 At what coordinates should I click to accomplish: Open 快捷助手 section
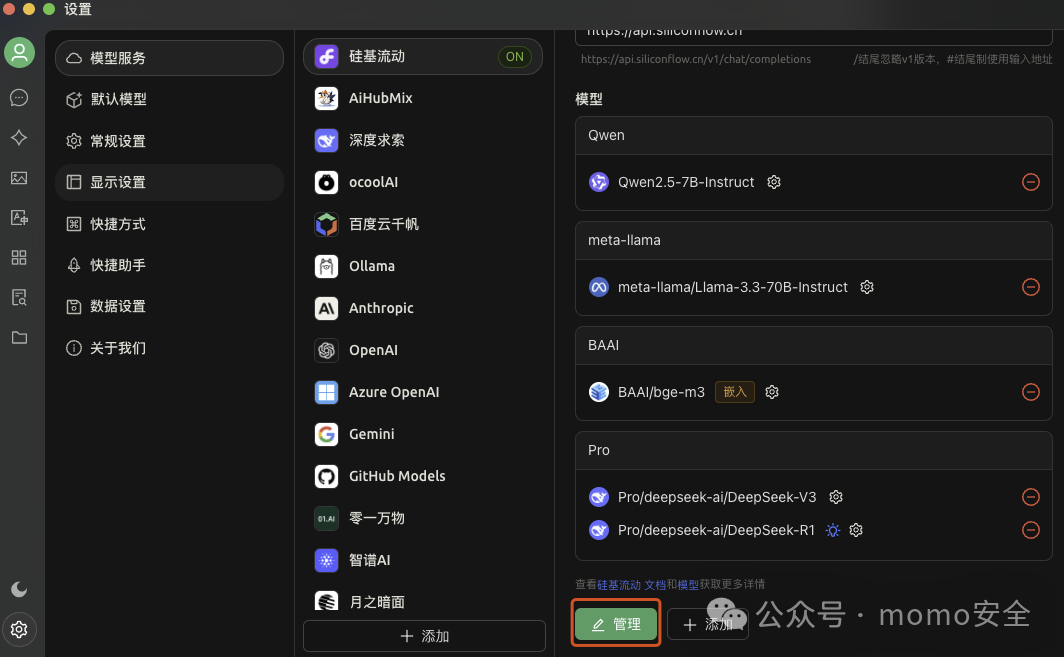point(169,265)
